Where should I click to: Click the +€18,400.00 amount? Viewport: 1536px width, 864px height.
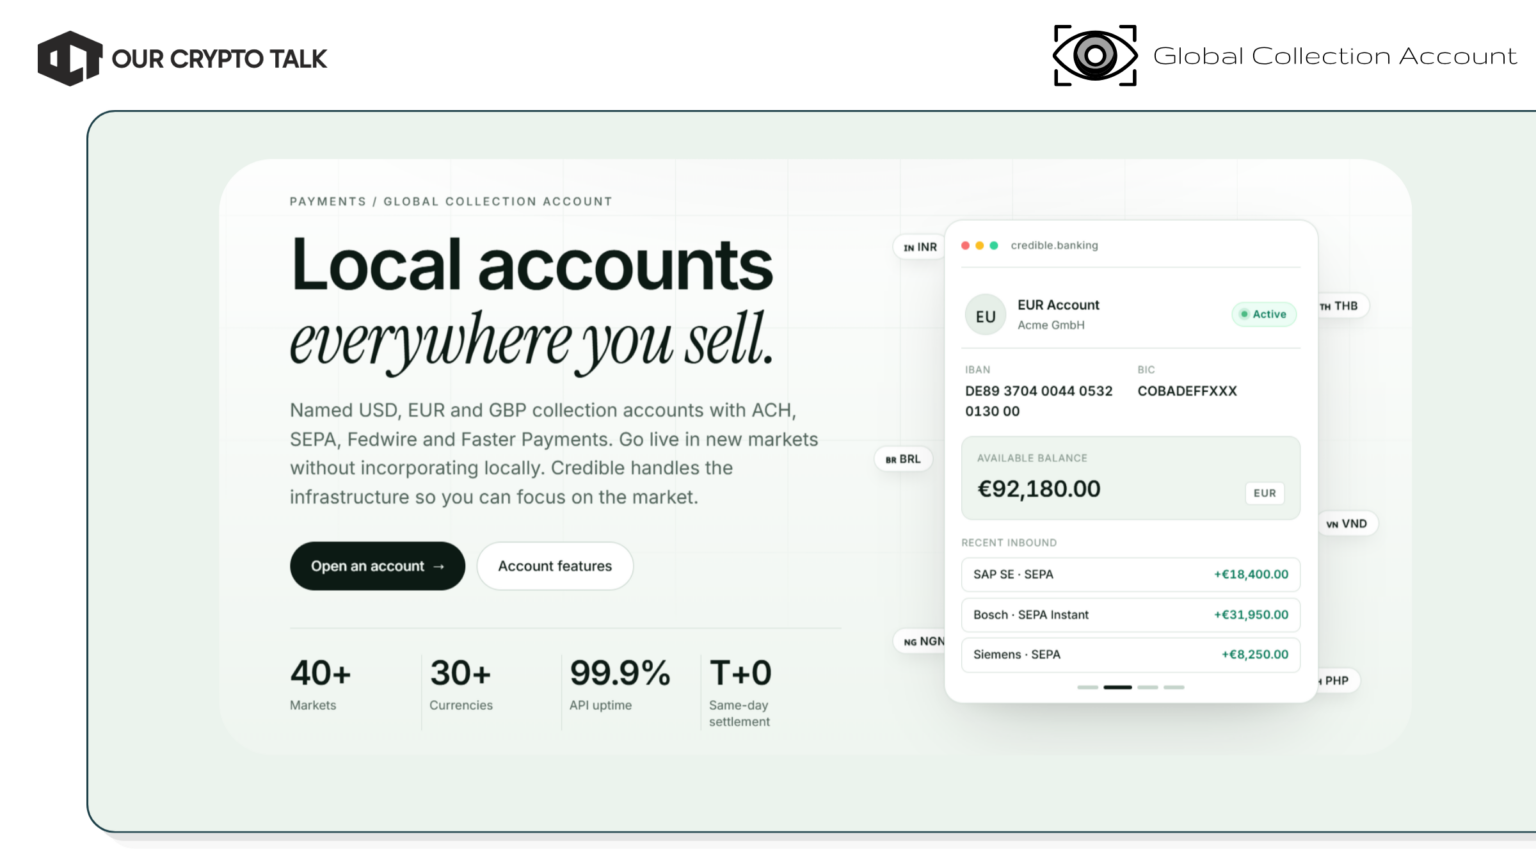pyautogui.click(x=1251, y=575)
